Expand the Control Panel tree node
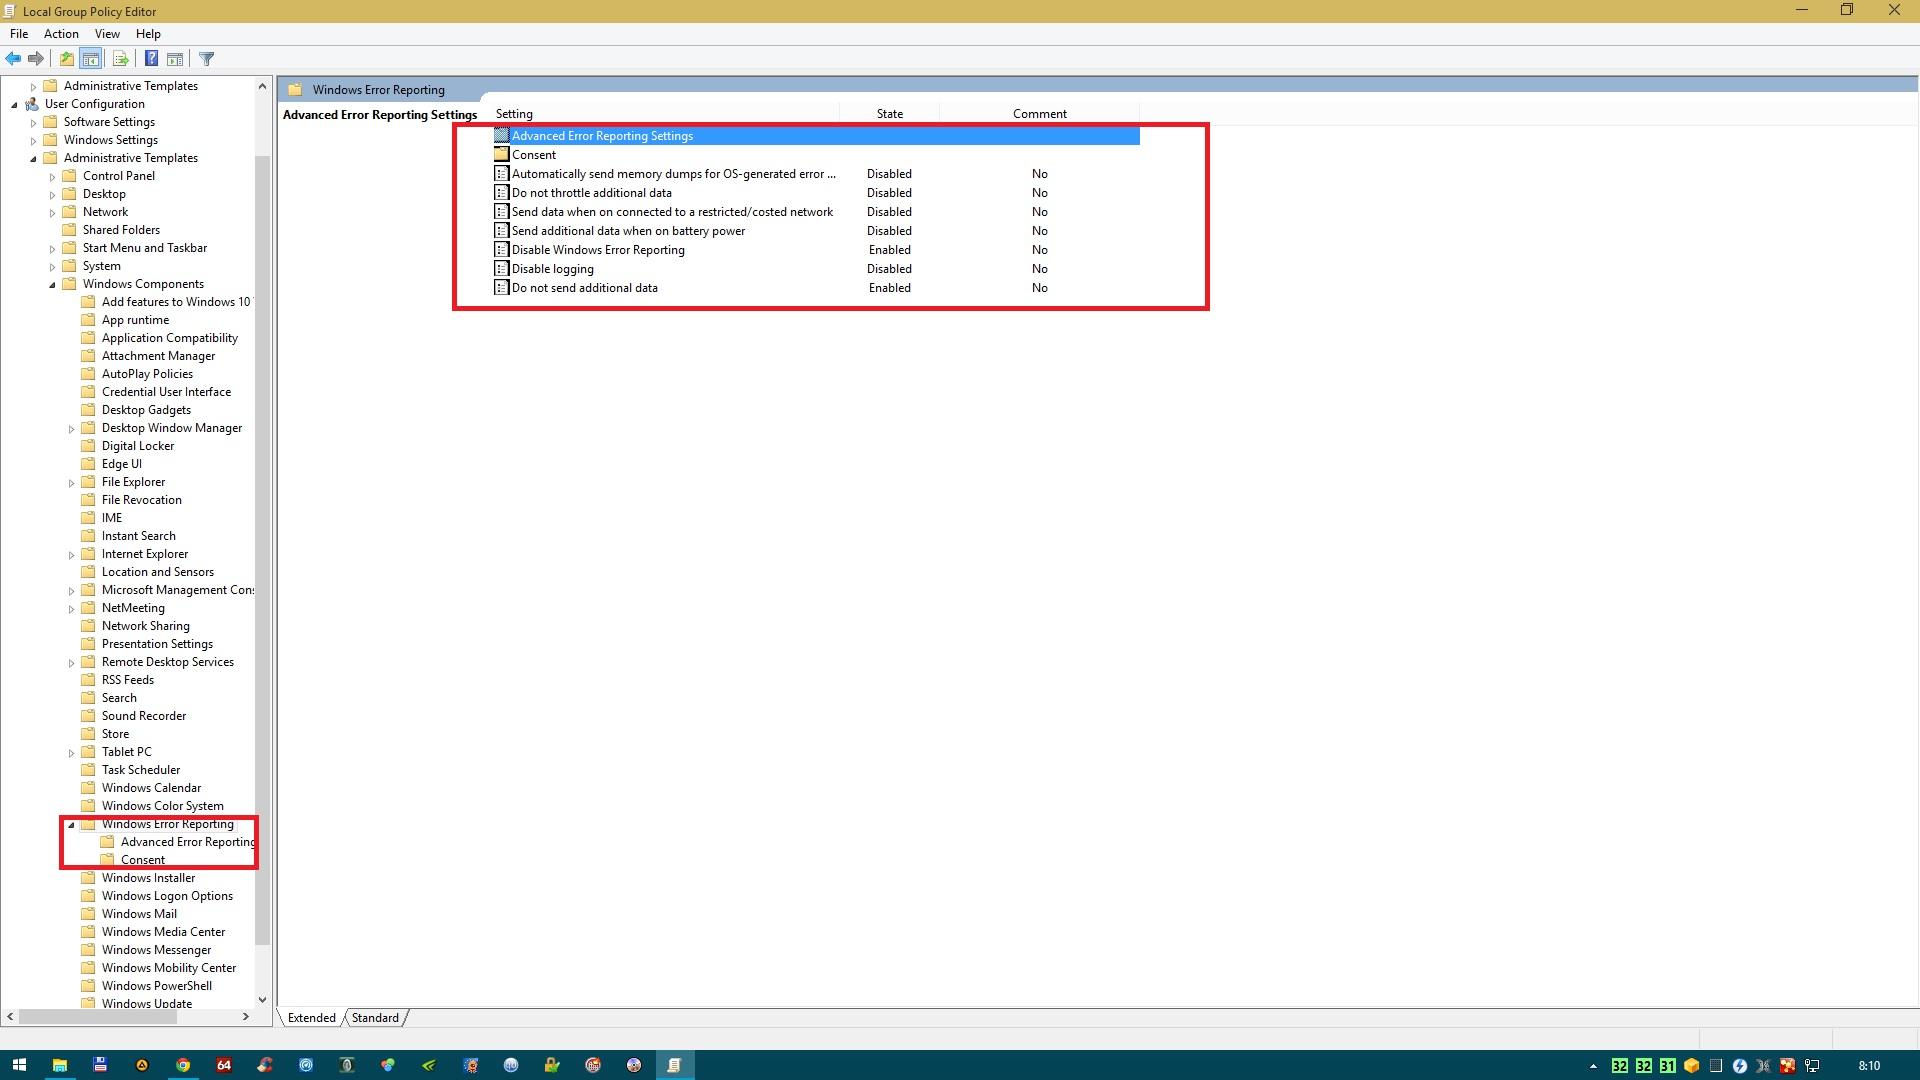The height and width of the screenshot is (1080, 1920). tap(52, 177)
